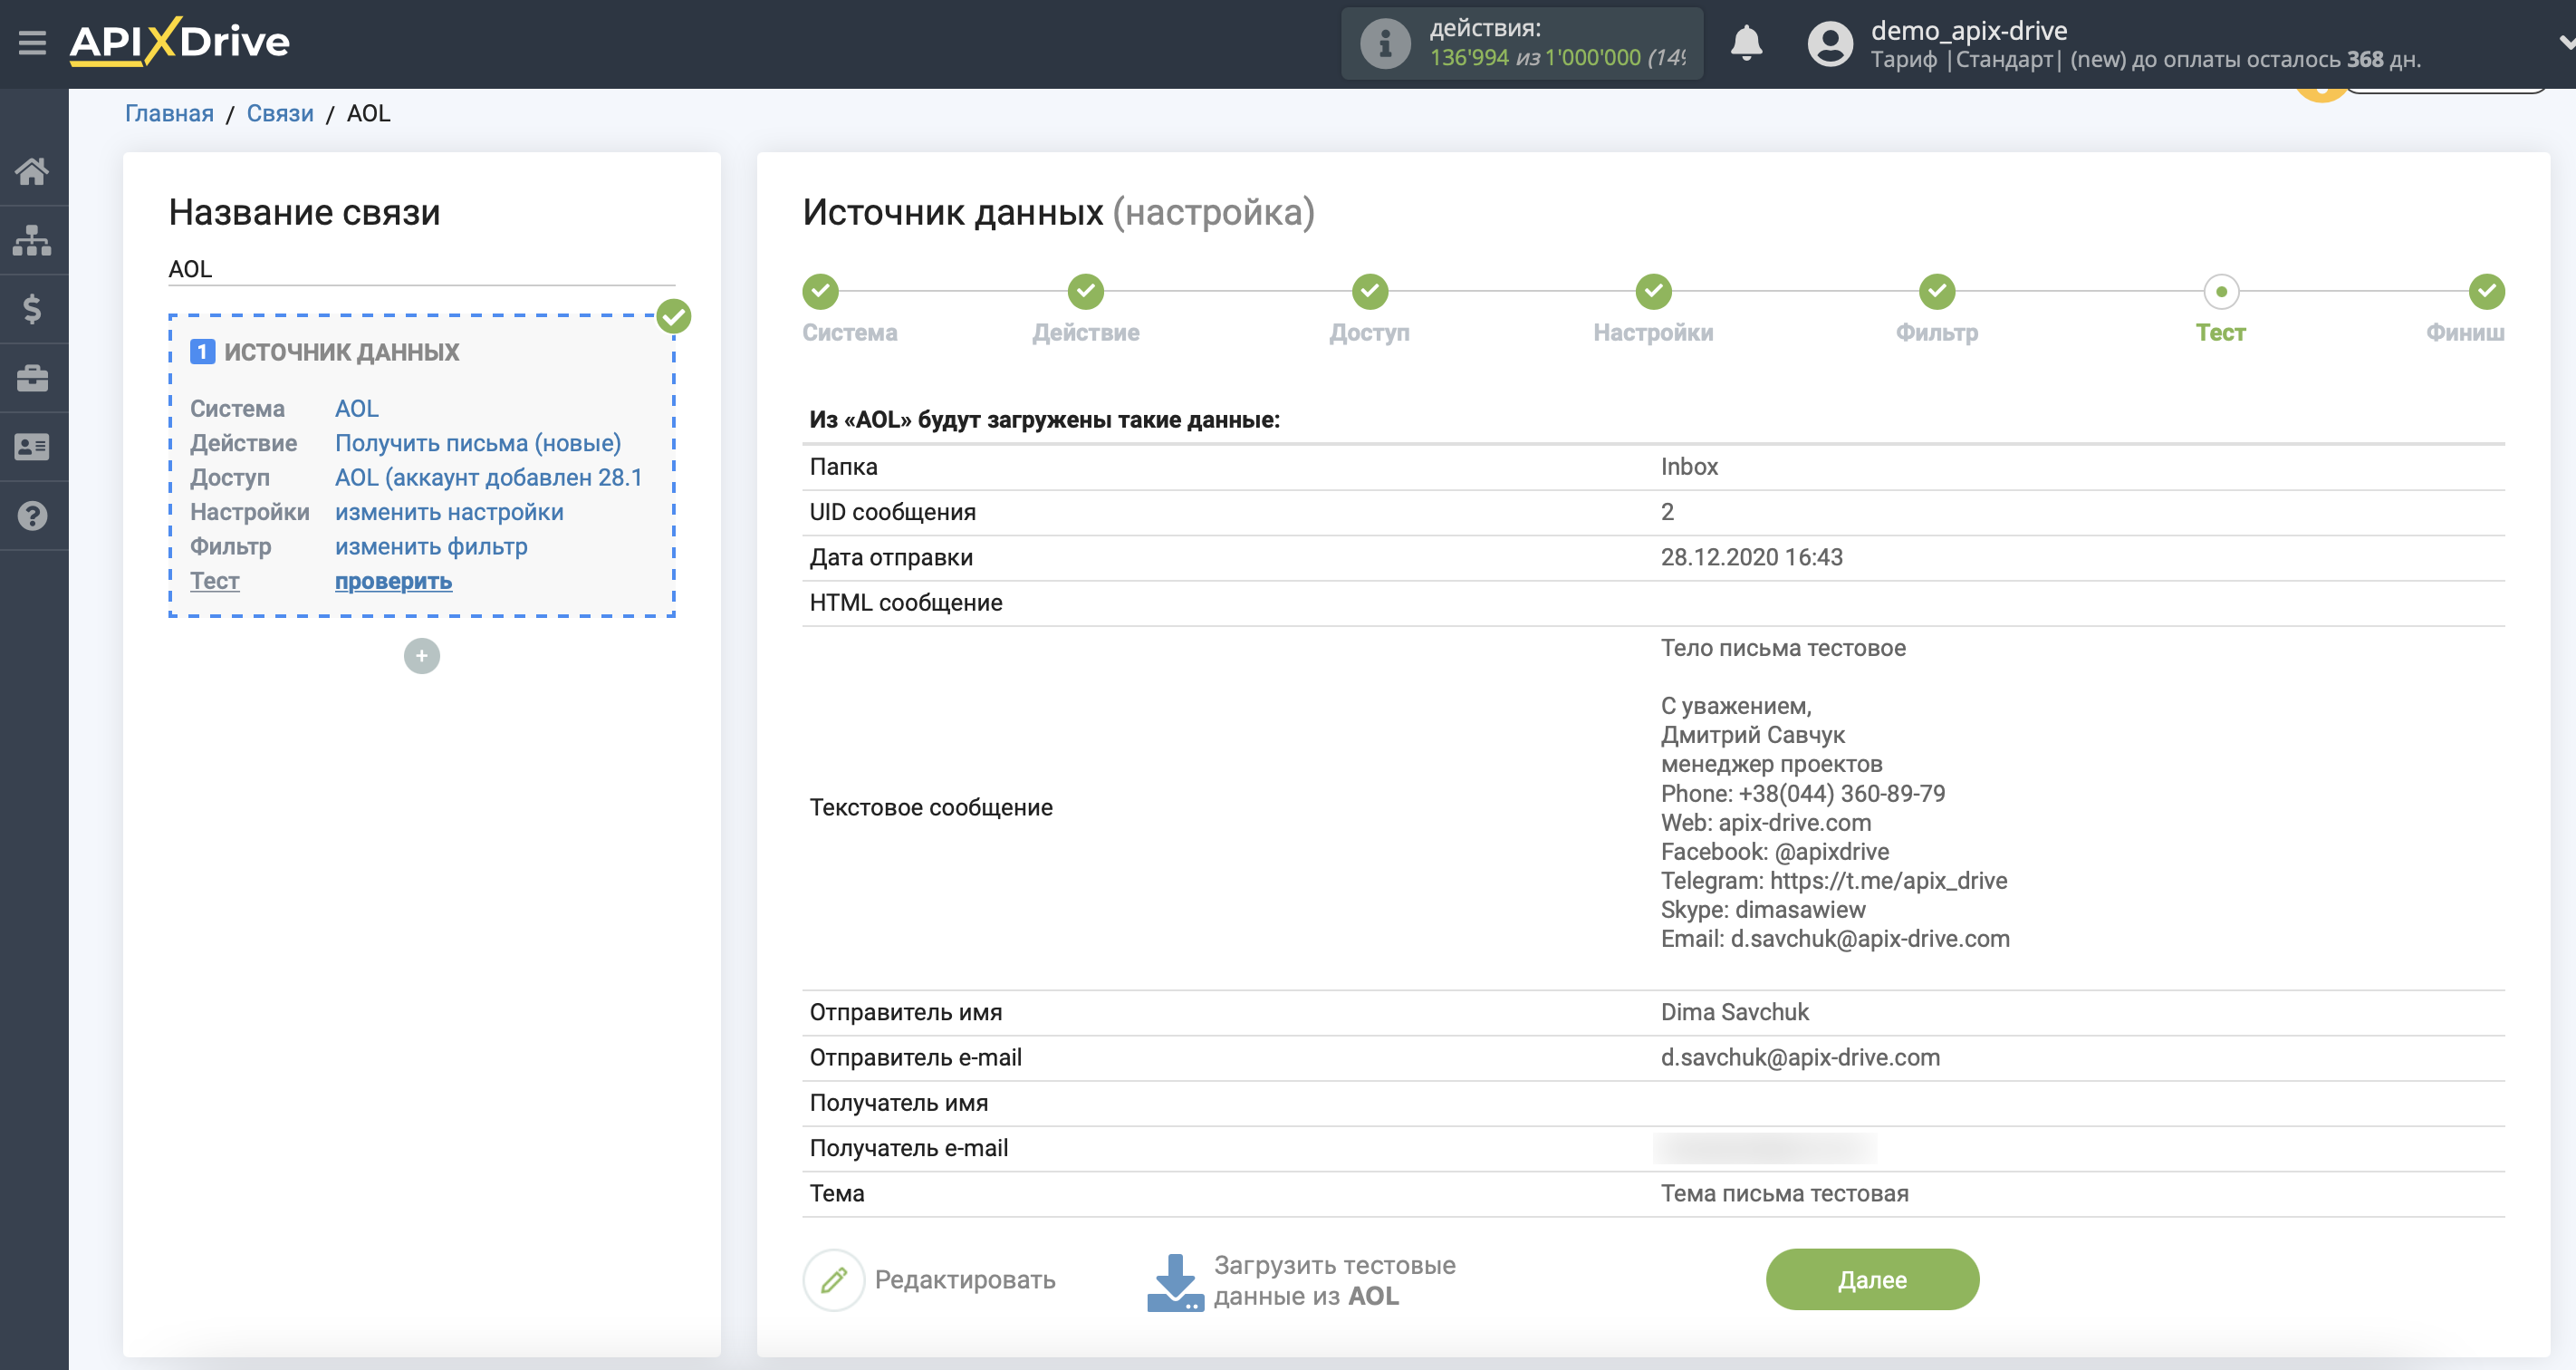Select the date value 28.12.2020 16:43
The height and width of the screenshot is (1370, 2576).
[x=1751, y=557]
